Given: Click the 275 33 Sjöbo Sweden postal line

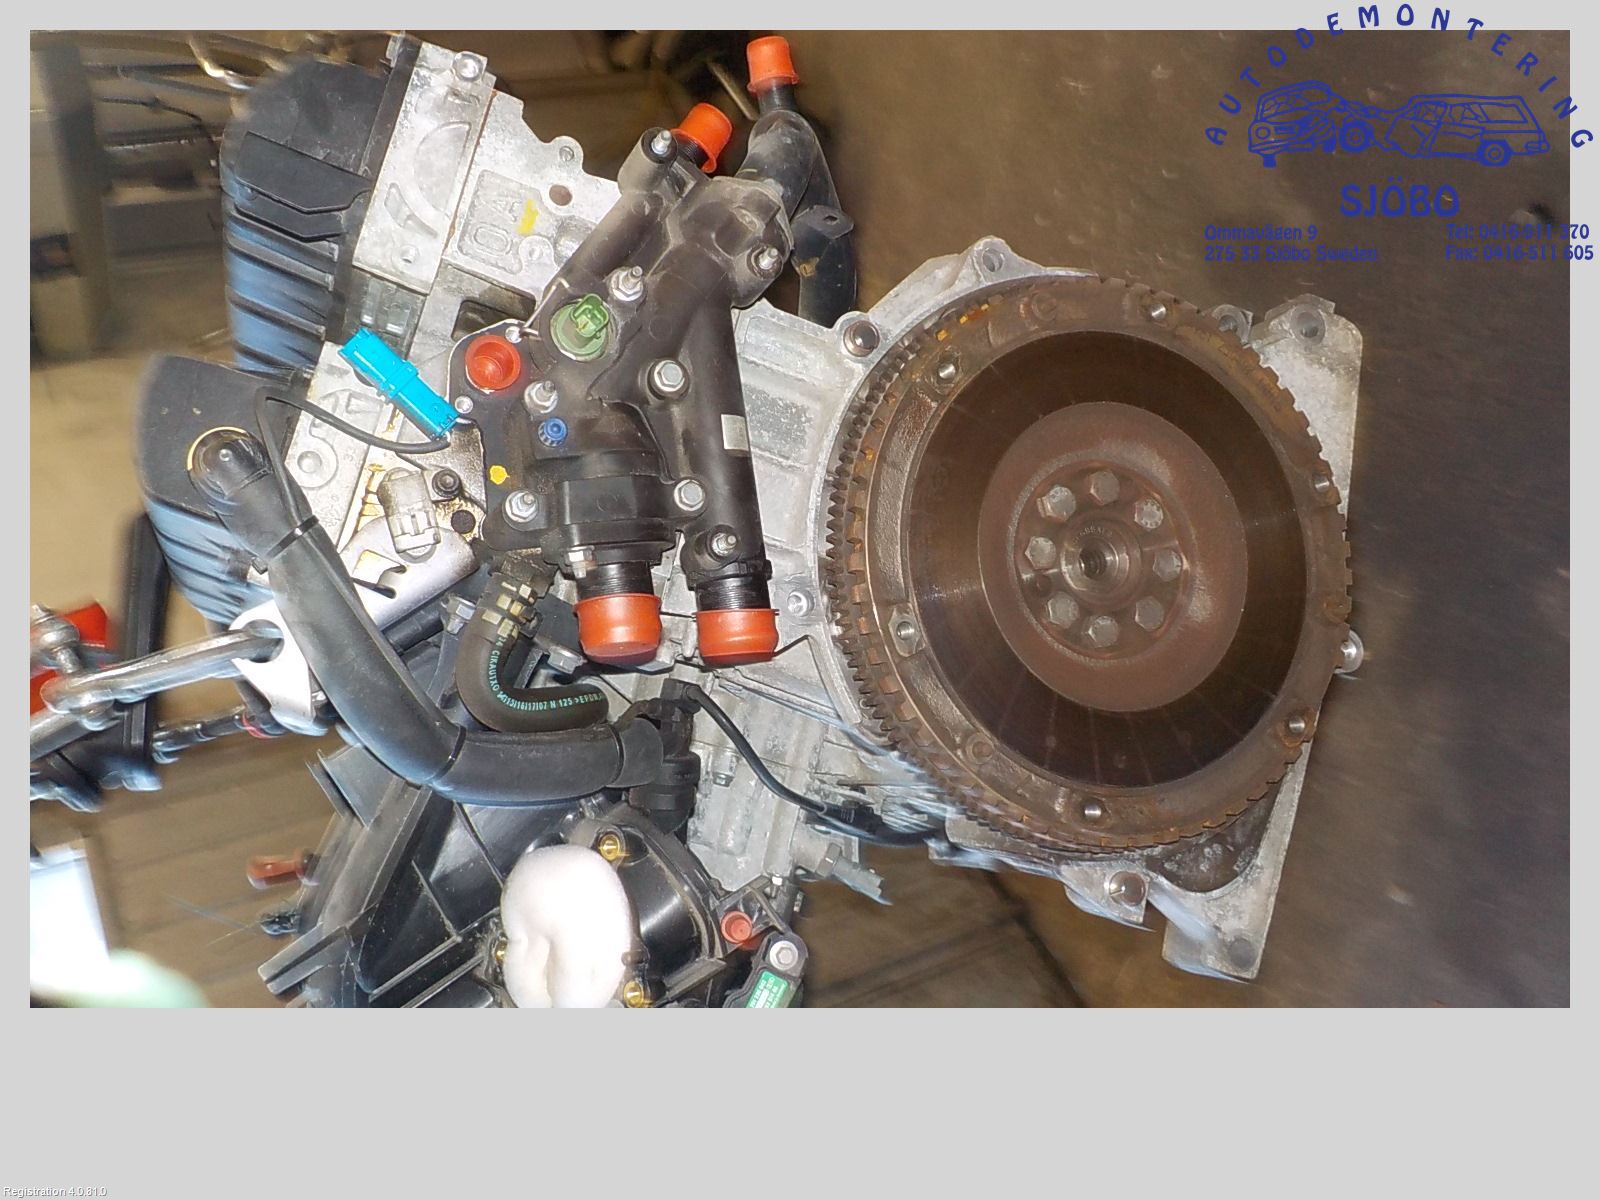Looking at the screenshot, I should pos(1290,254).
